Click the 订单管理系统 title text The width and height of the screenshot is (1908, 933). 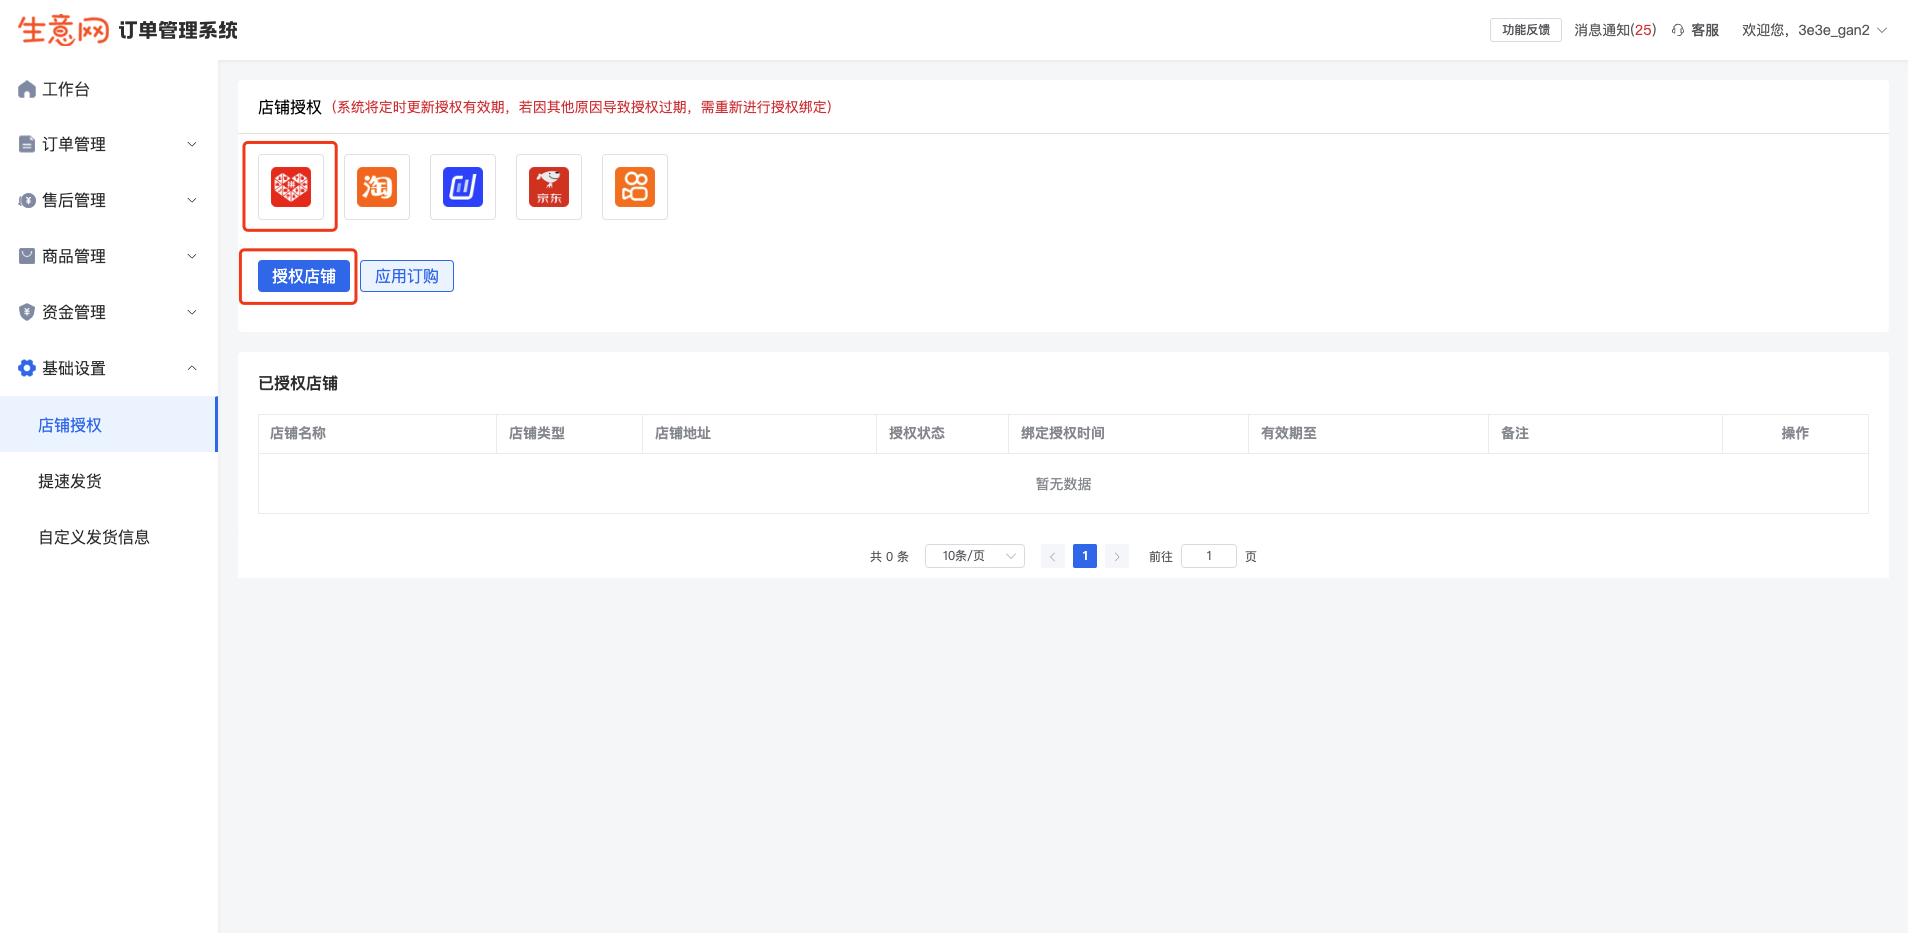point(178,30)
